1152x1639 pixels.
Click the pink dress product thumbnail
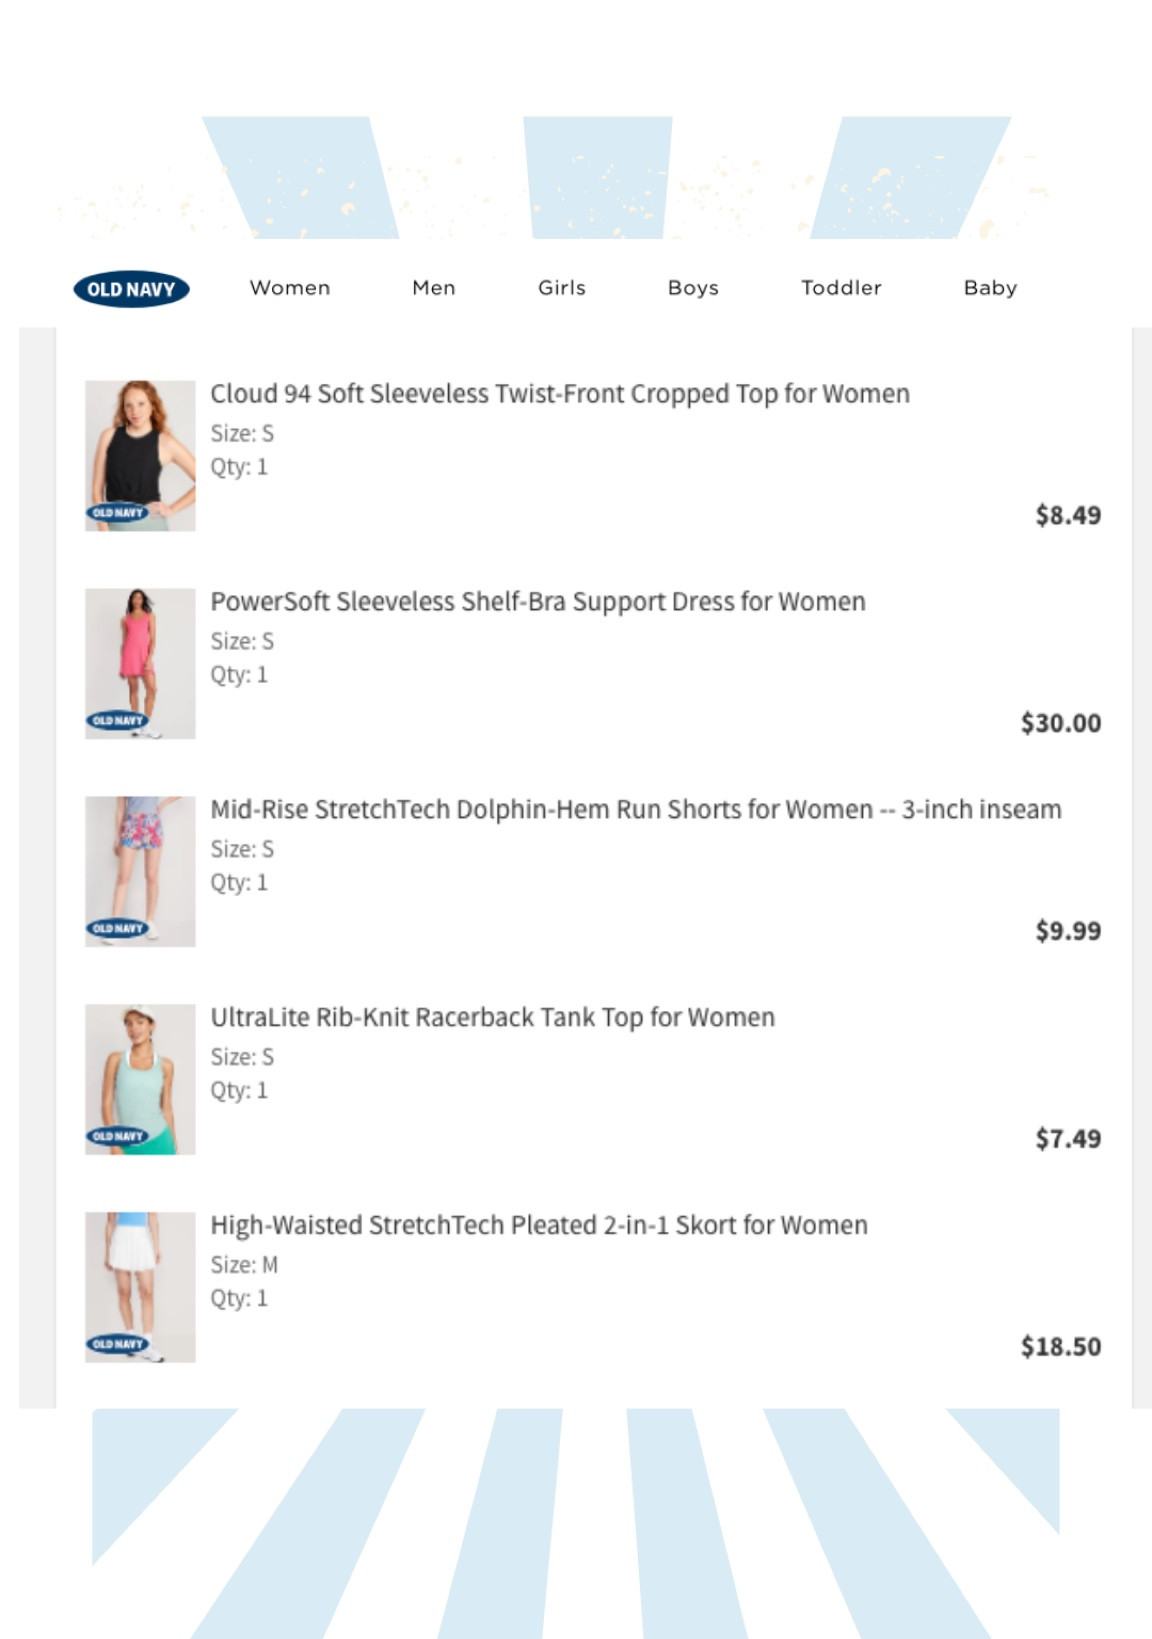point(140,662)
